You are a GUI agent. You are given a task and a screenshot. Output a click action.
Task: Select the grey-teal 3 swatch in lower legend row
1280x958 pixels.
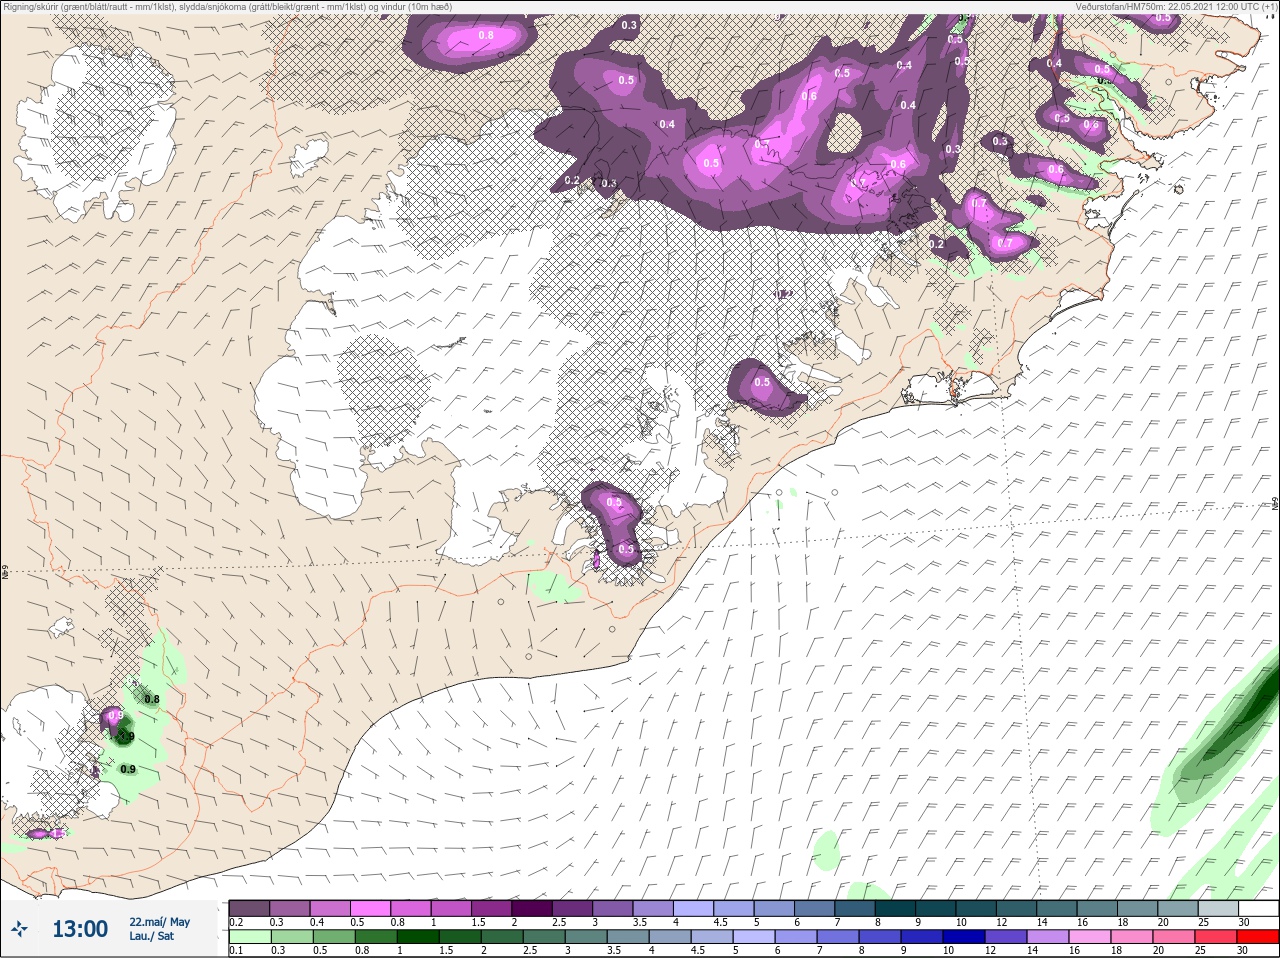pos(586,938)
